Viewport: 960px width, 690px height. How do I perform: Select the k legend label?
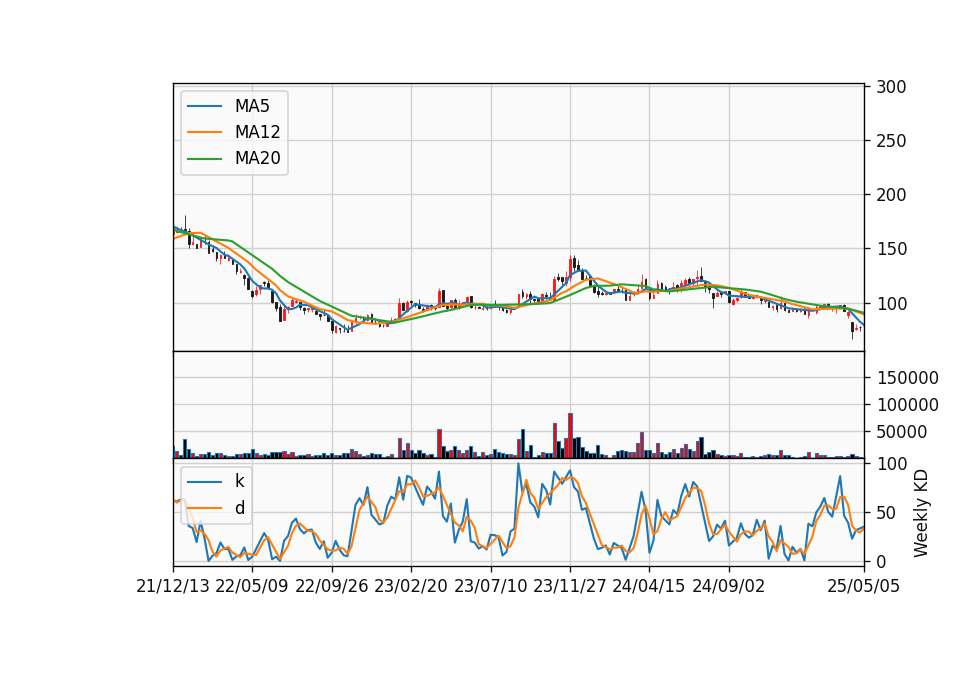point(239,481)
